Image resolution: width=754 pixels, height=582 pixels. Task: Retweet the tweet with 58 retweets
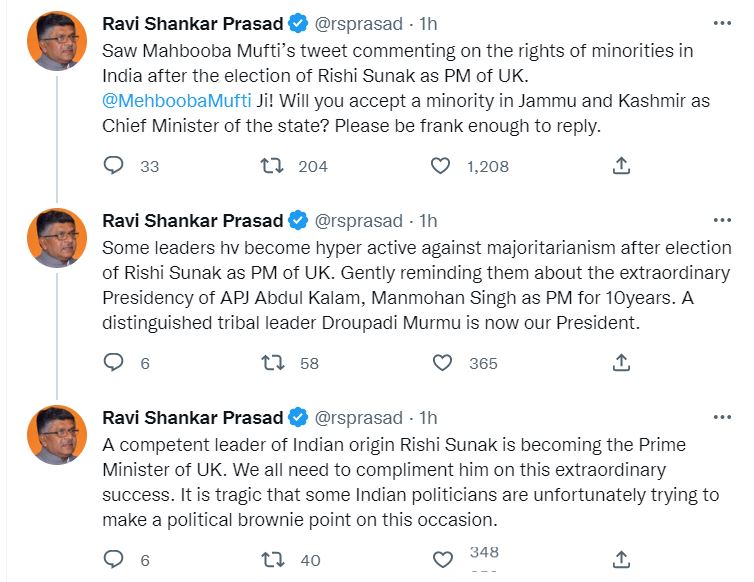pos(271,363)
